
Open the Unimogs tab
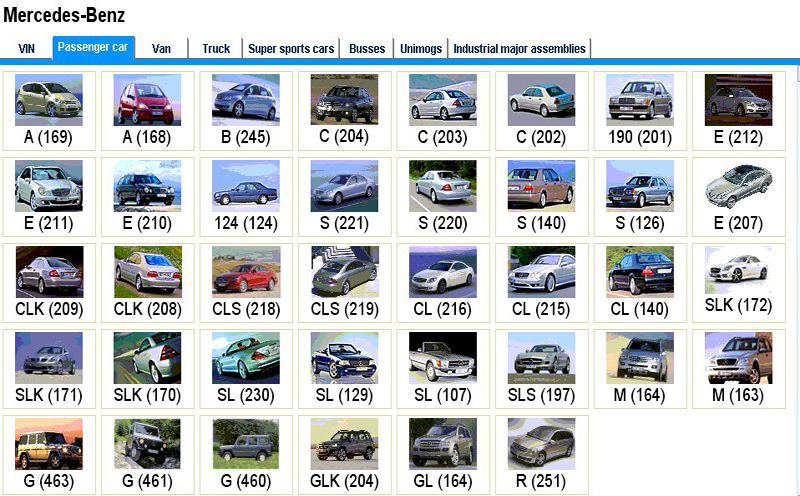tap(421, 48)
